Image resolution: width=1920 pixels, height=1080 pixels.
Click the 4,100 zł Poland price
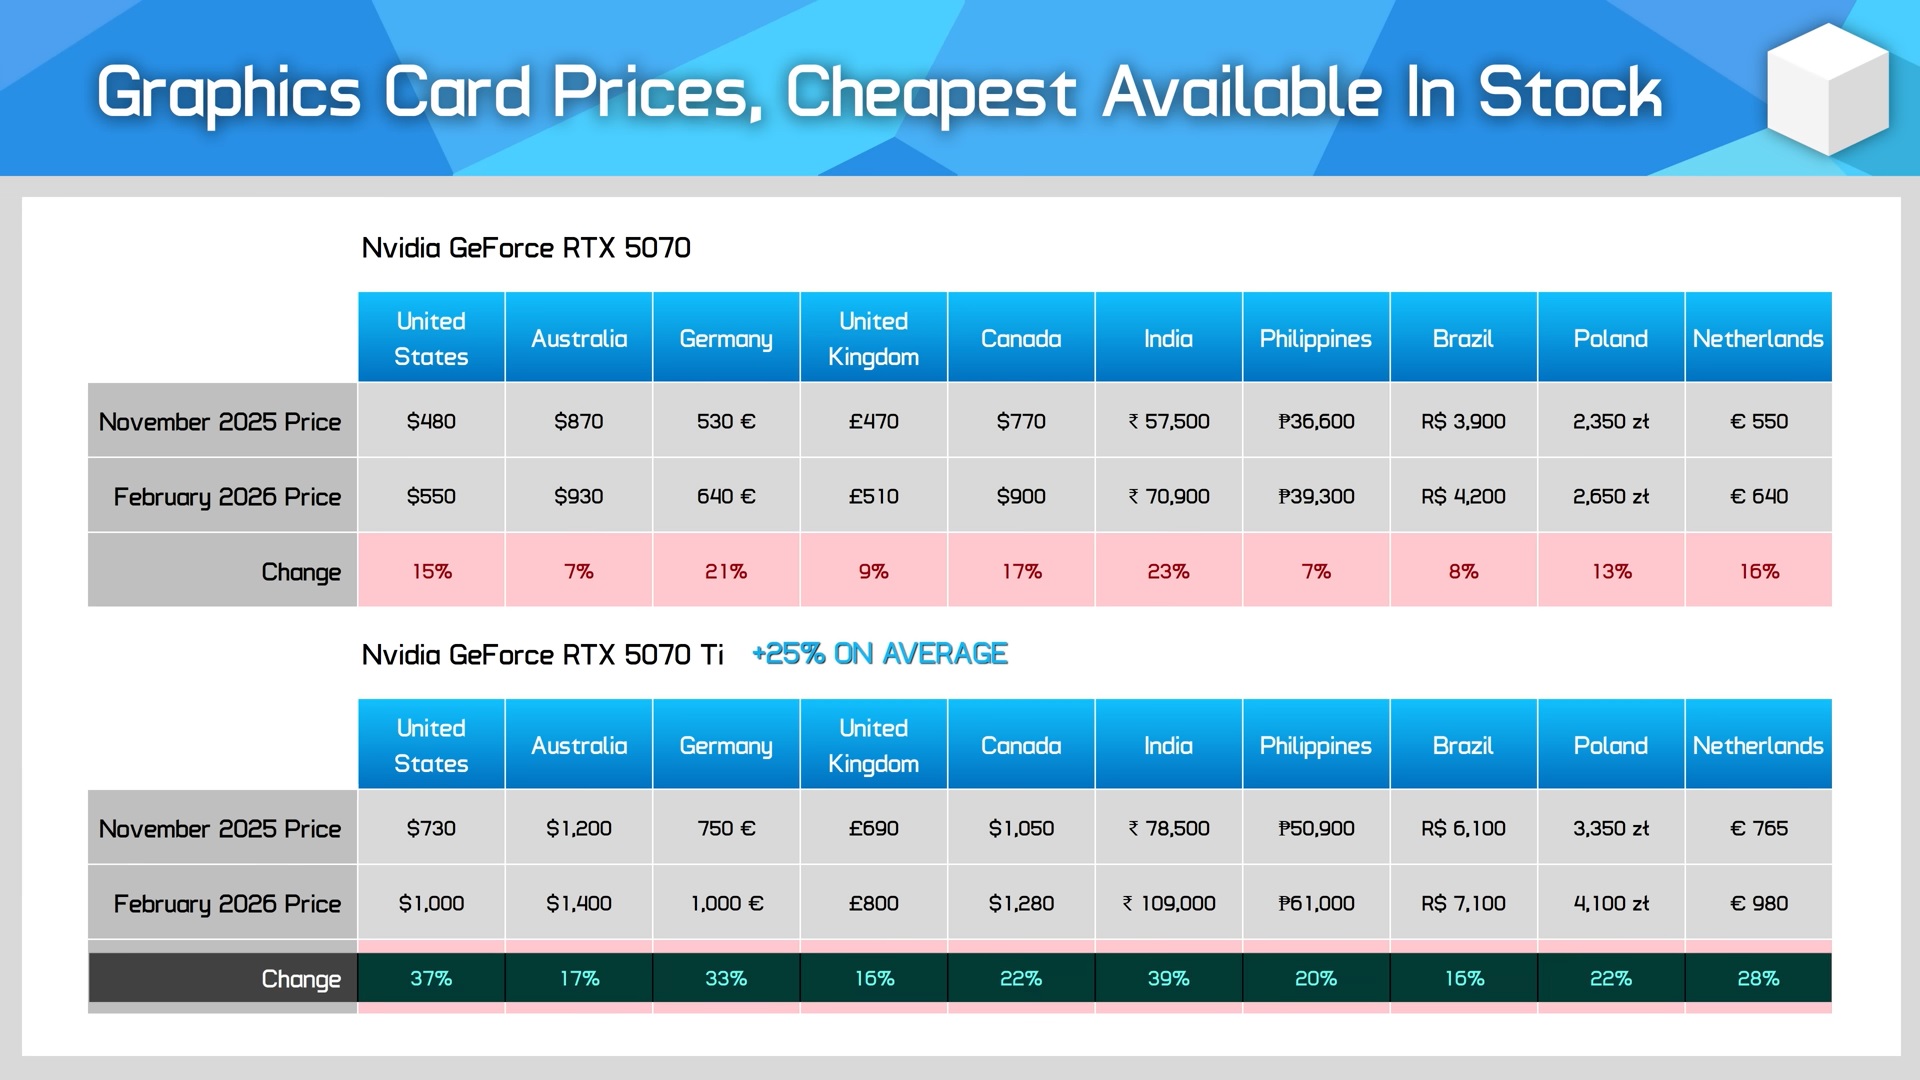coord(1610,903)
